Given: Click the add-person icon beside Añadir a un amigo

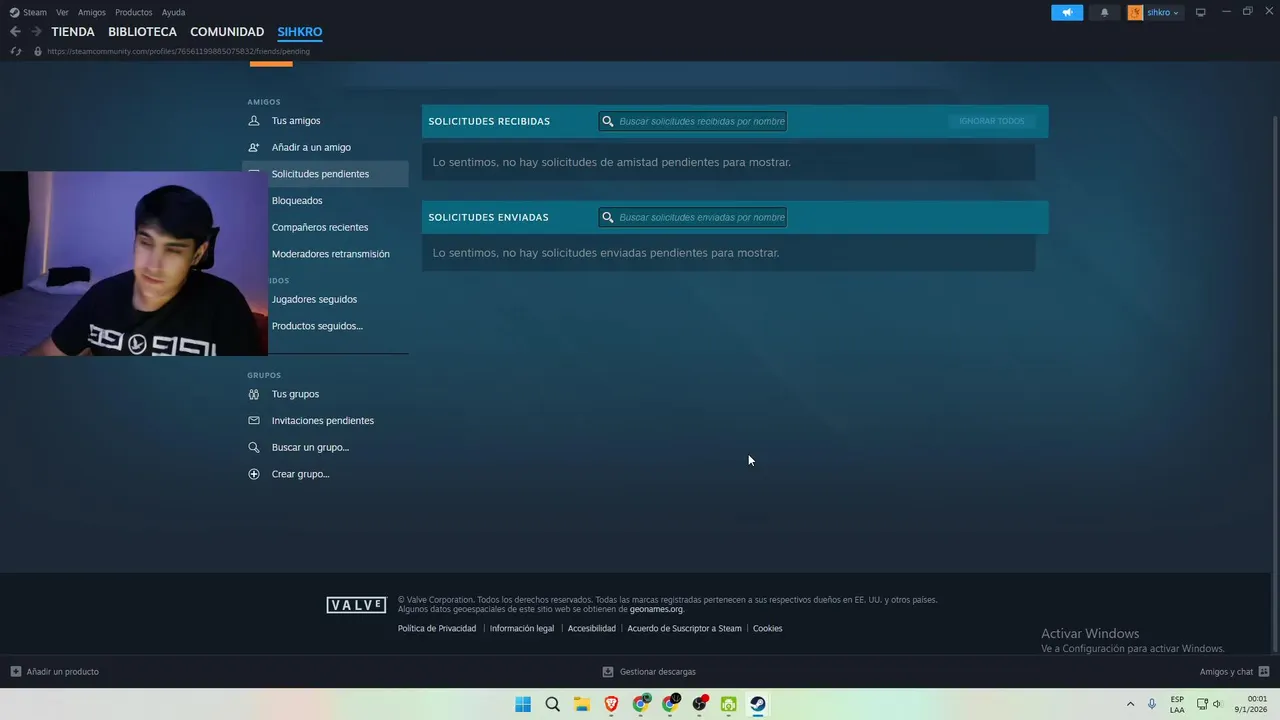Looking at the screenshot, I should pos(254,147).
